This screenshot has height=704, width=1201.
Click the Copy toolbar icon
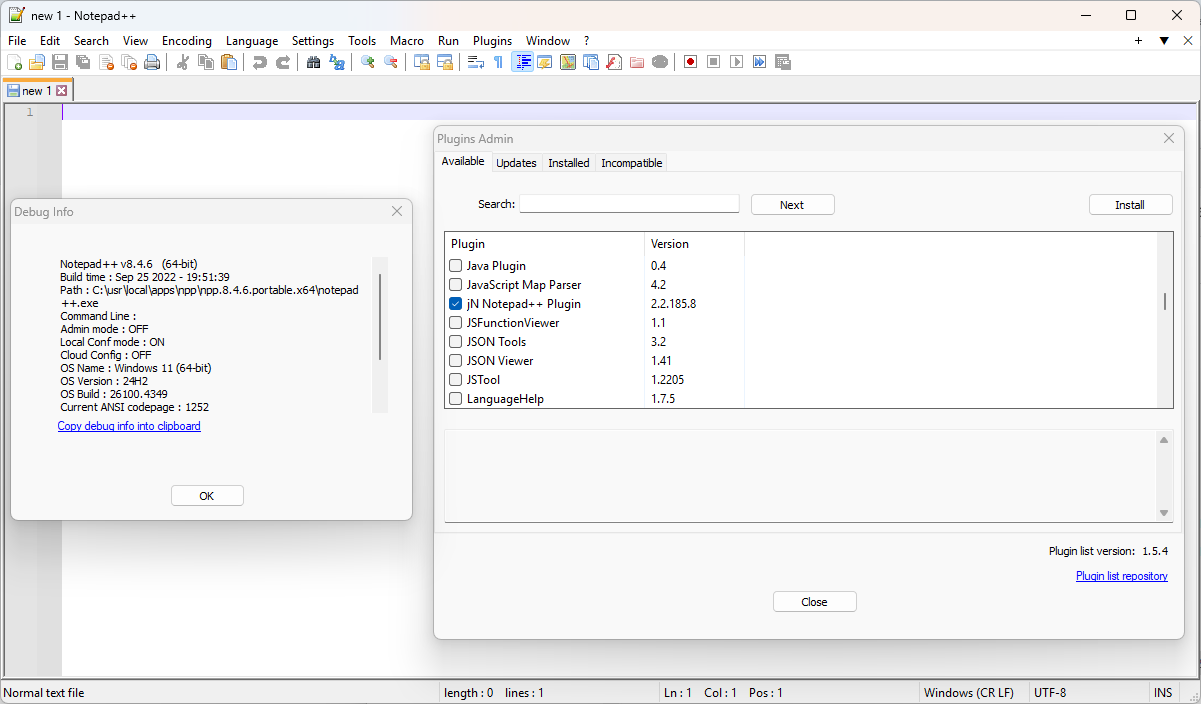pyautogui.click(x=206, y=62)
